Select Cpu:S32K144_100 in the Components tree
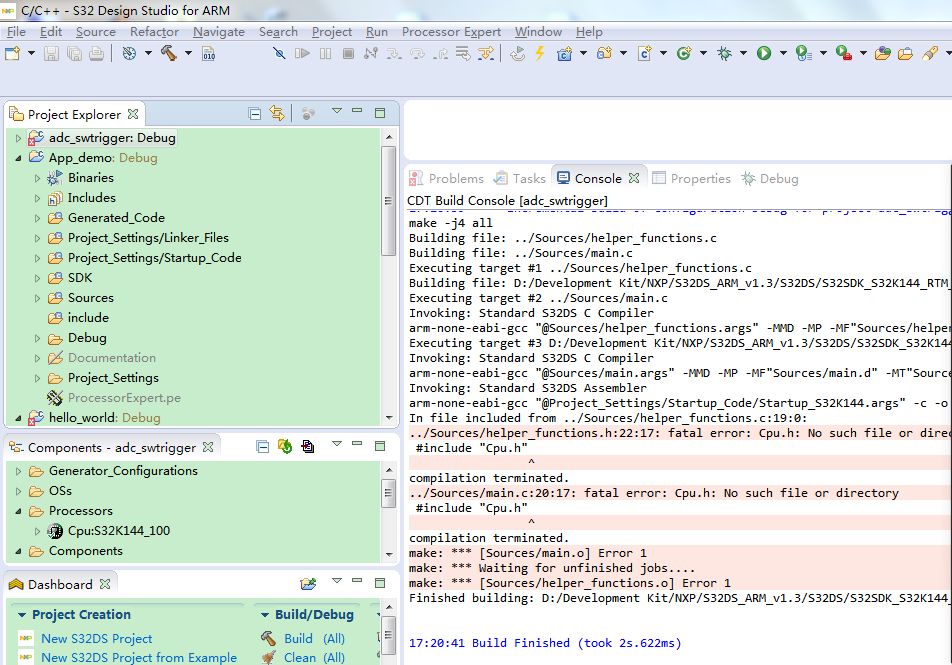This screenshot has width=952, height=665. (119, 531)
